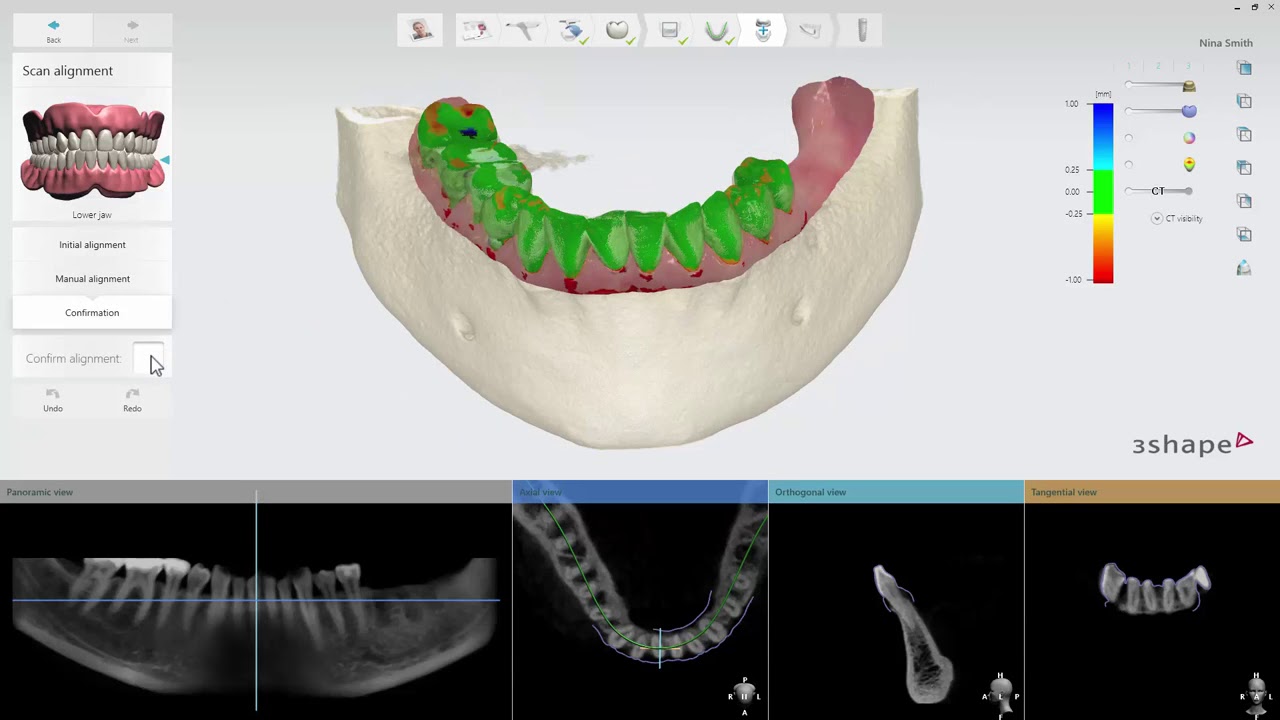This screenshot has width=1280, height=720.
Task: Open the greyed surgical guide step
Action: pos(811,30)
